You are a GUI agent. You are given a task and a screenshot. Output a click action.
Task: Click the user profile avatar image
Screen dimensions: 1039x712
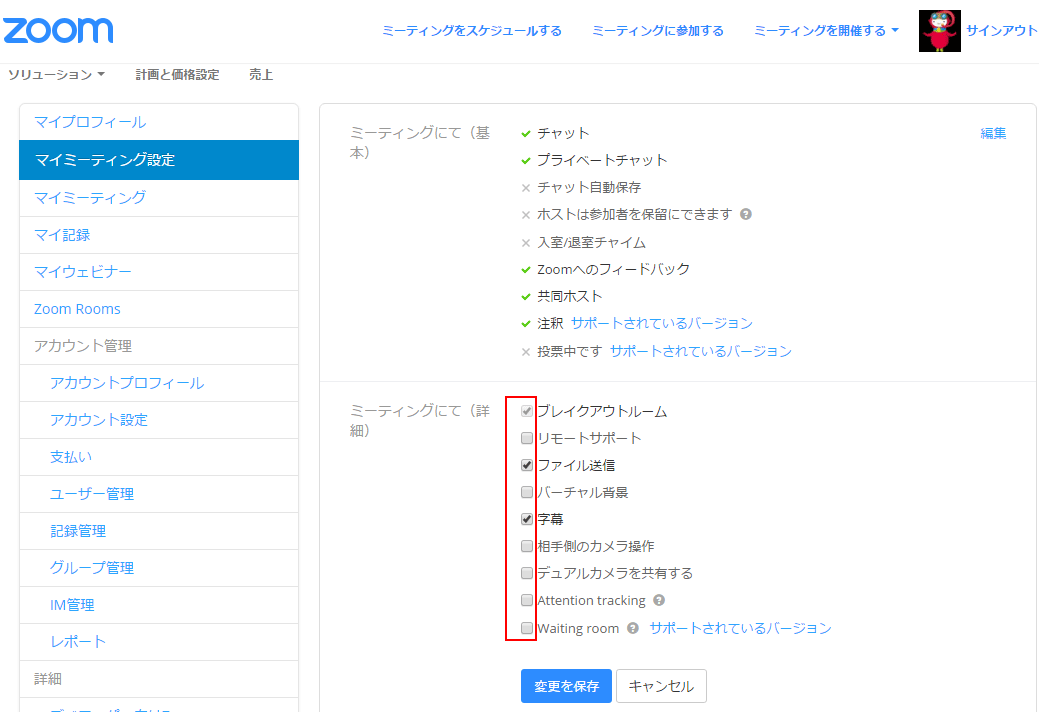coord(939,31)
